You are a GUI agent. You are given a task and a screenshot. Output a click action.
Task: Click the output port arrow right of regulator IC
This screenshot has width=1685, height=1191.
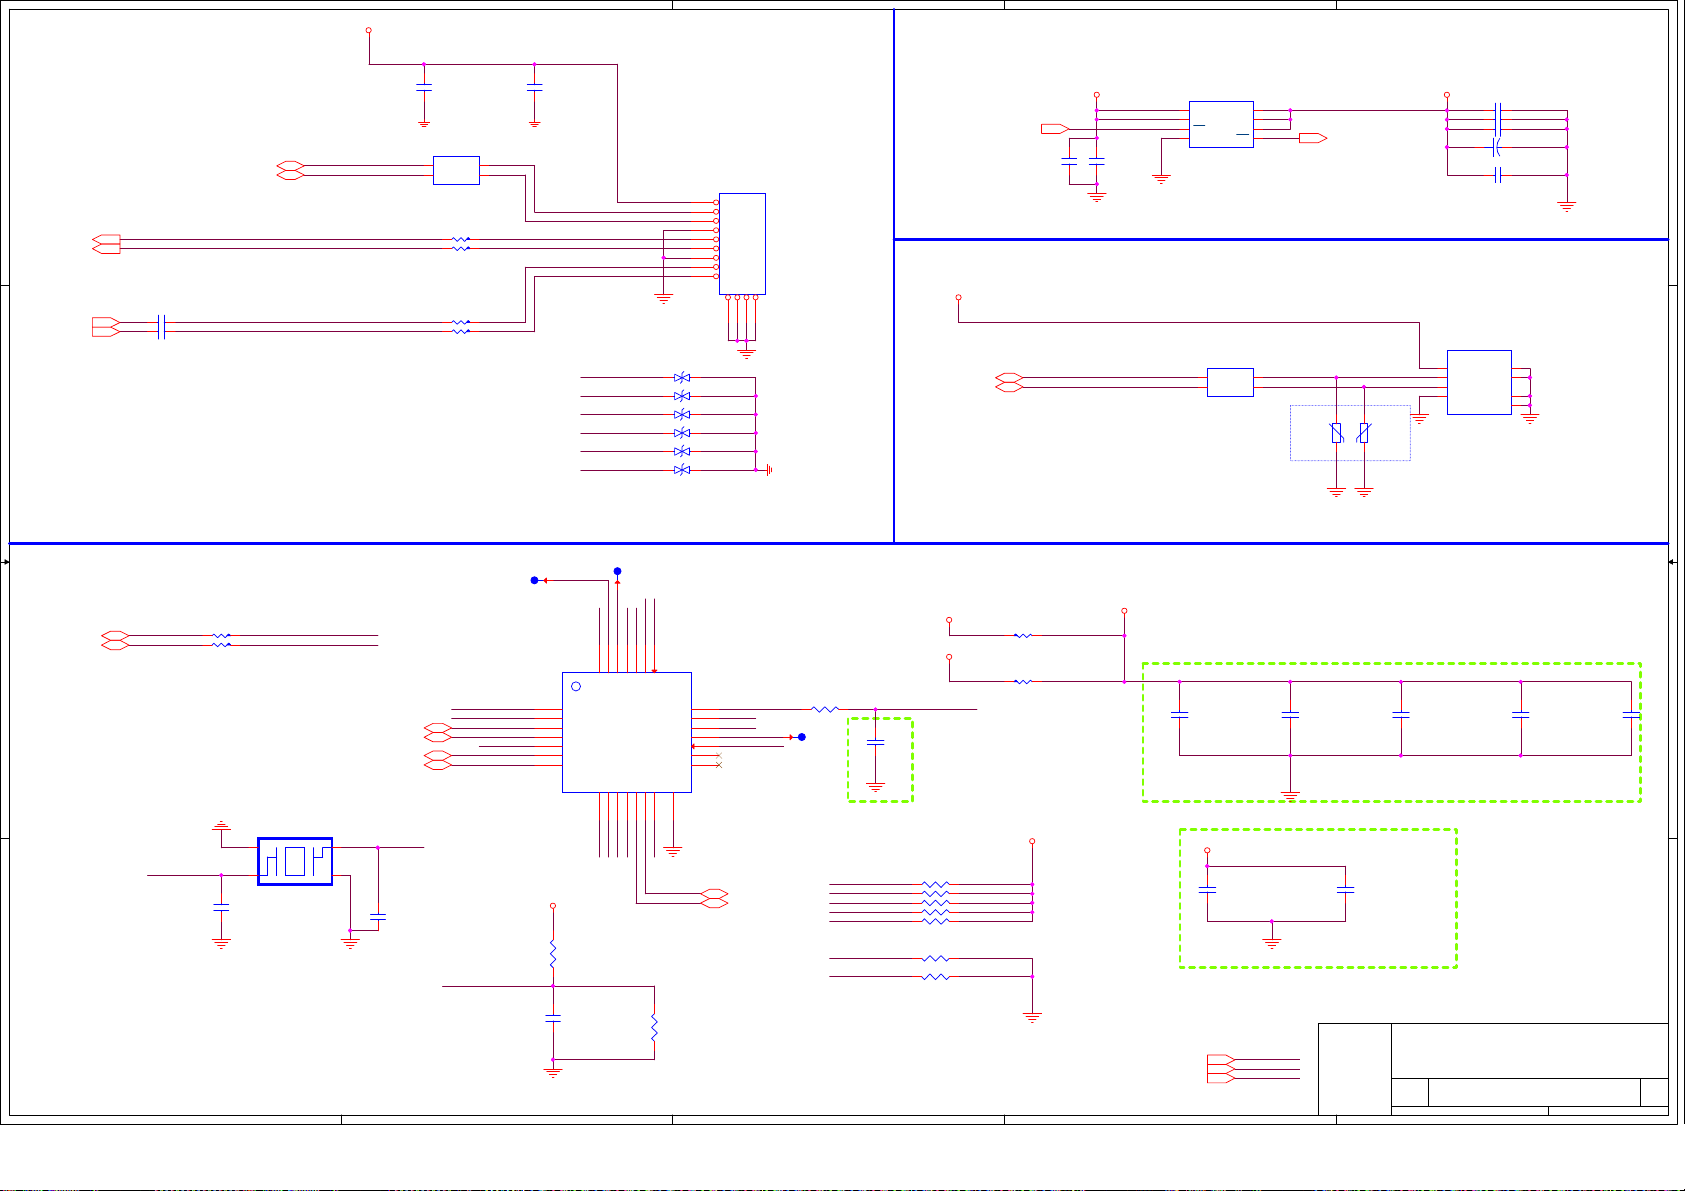1313,138
